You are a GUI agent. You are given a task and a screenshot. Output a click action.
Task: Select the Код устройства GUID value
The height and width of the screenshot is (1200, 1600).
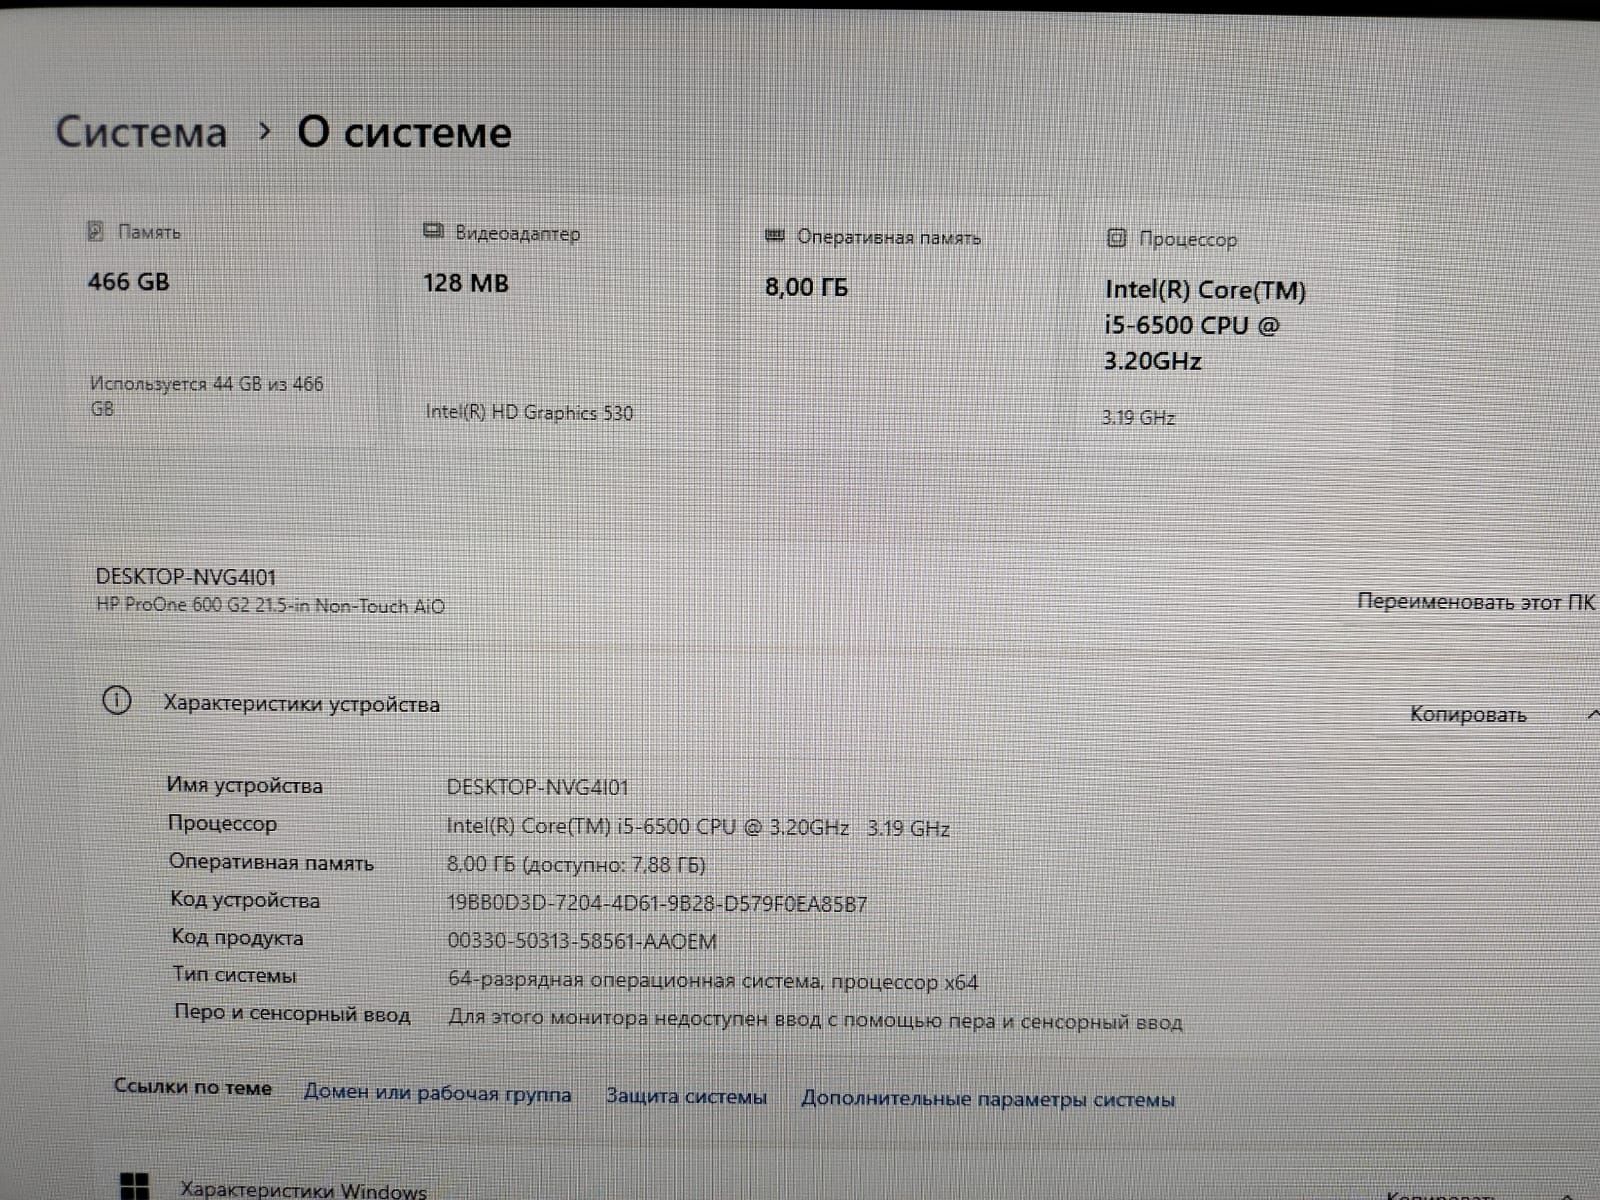(657, 904)
